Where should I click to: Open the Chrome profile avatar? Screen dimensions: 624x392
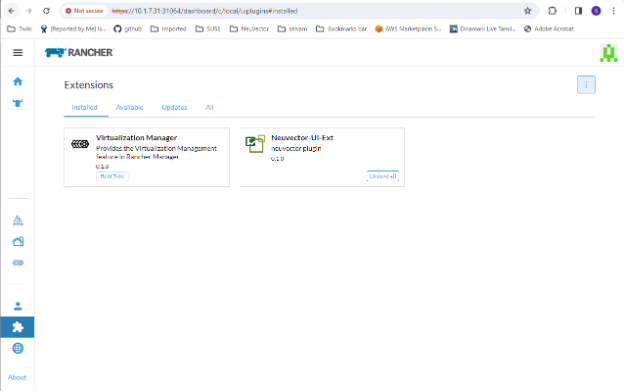(x=596, y=11)
